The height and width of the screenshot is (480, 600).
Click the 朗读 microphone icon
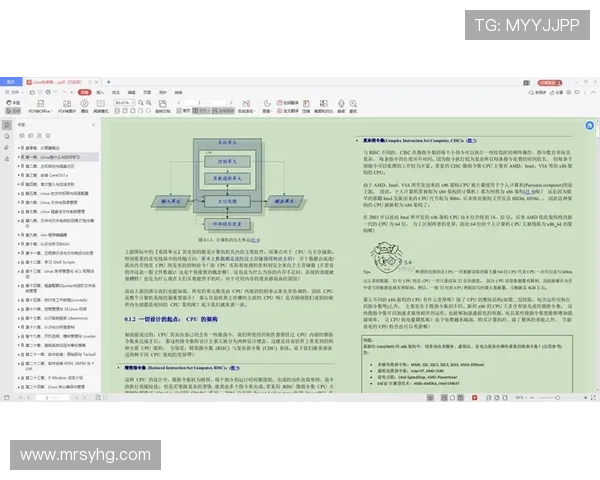pyautogui.click(x=341, y=106)
